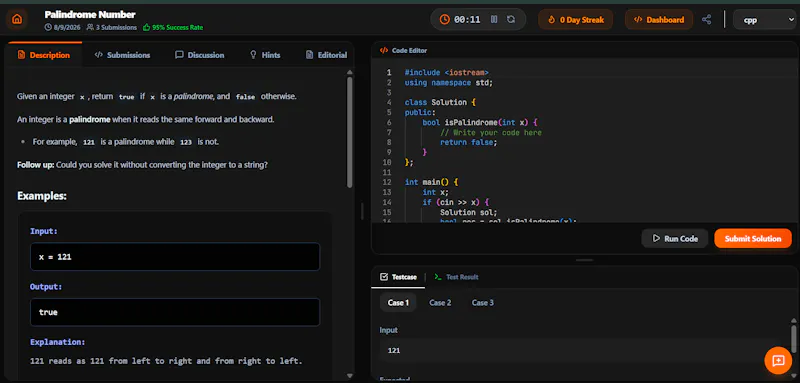This screenshot has width=800, height=383.
Task: Select Case 2
Action: tap(440, 302)
